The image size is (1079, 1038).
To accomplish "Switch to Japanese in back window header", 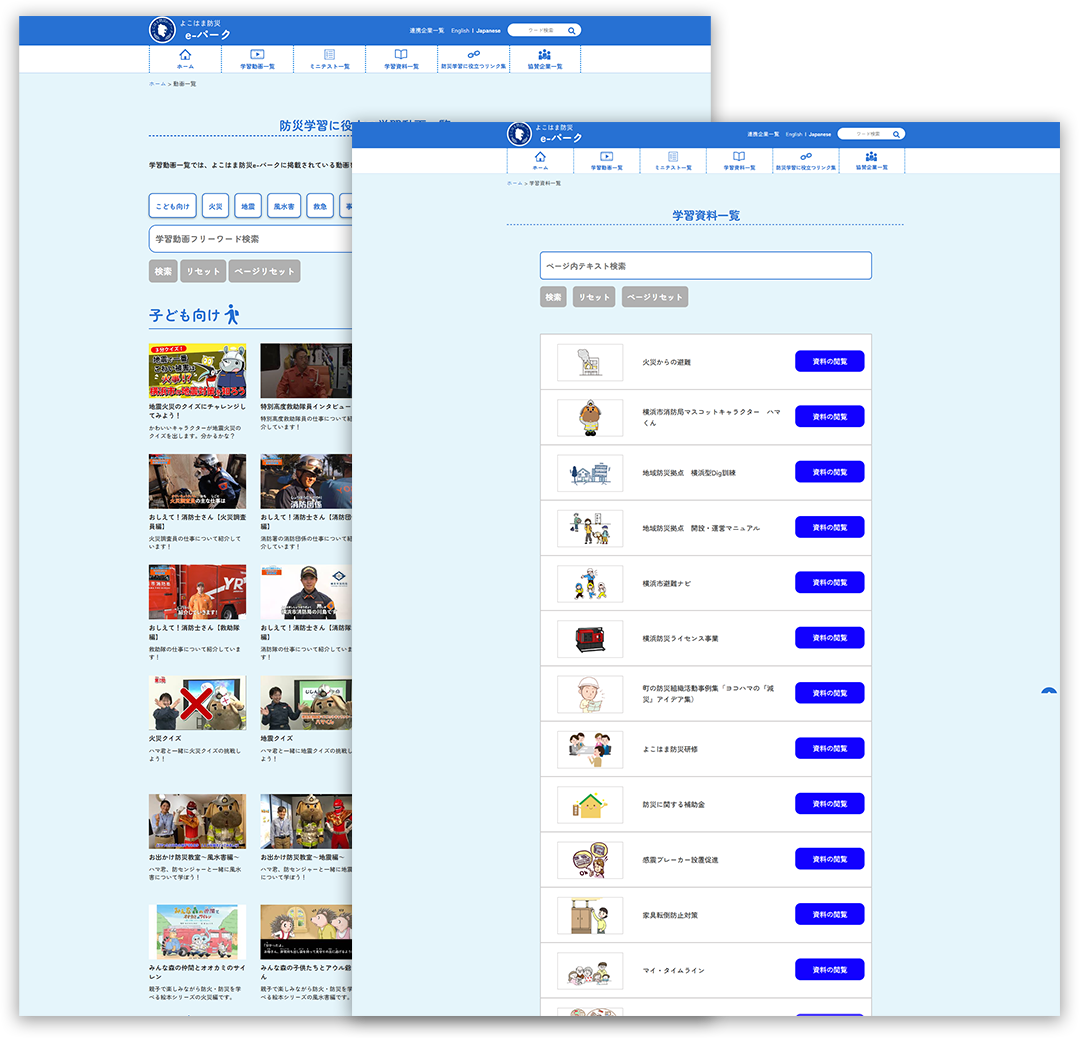I will tap(489, 30).
